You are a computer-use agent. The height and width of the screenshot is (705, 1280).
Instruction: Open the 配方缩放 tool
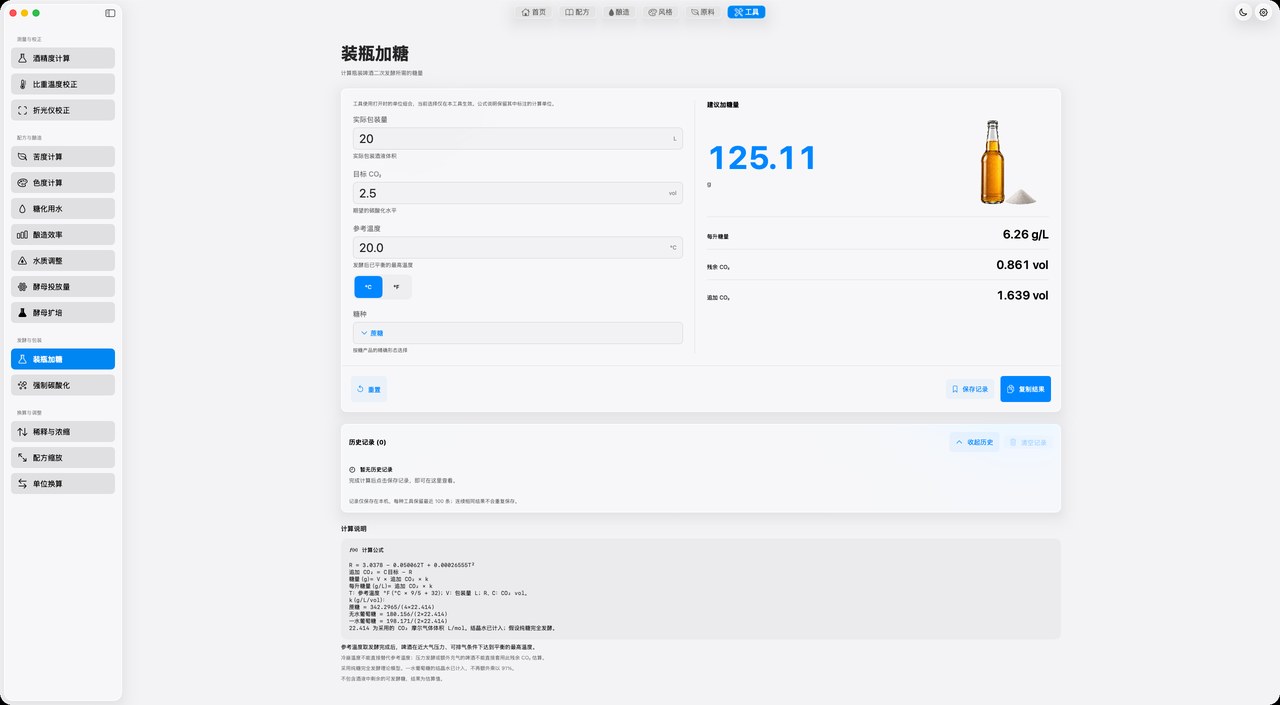tap(63, 458)
